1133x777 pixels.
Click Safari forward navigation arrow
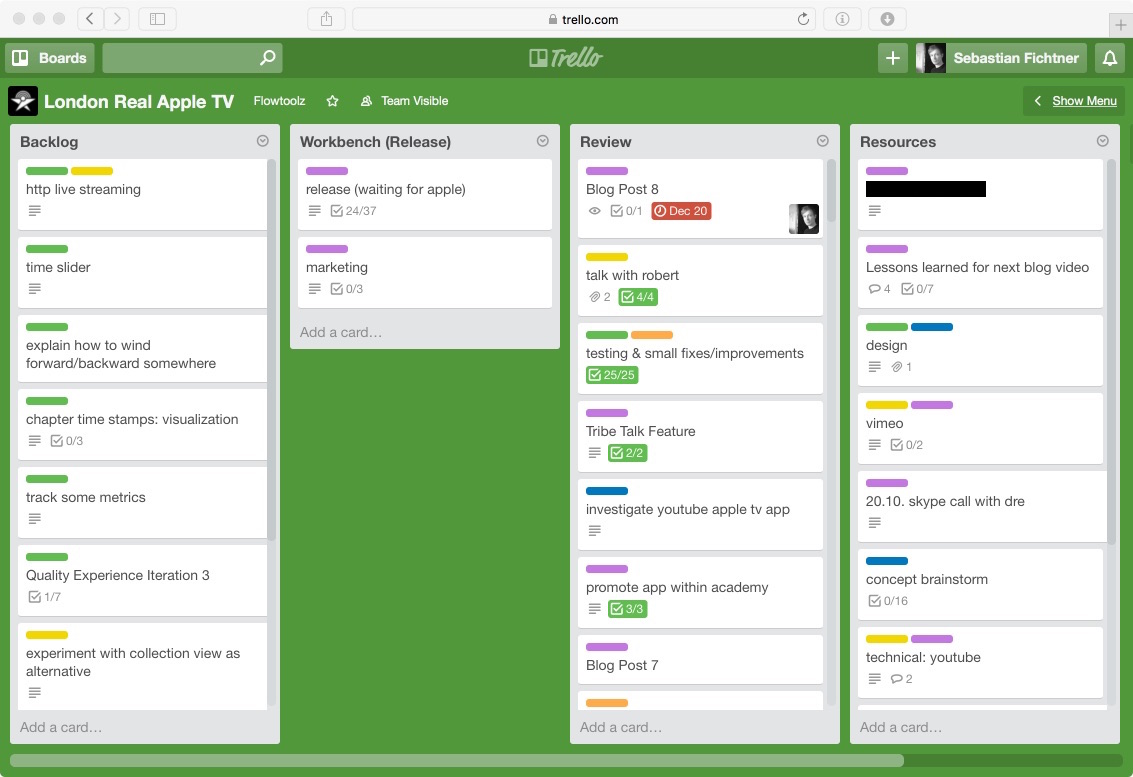click(x=117, y=19)
